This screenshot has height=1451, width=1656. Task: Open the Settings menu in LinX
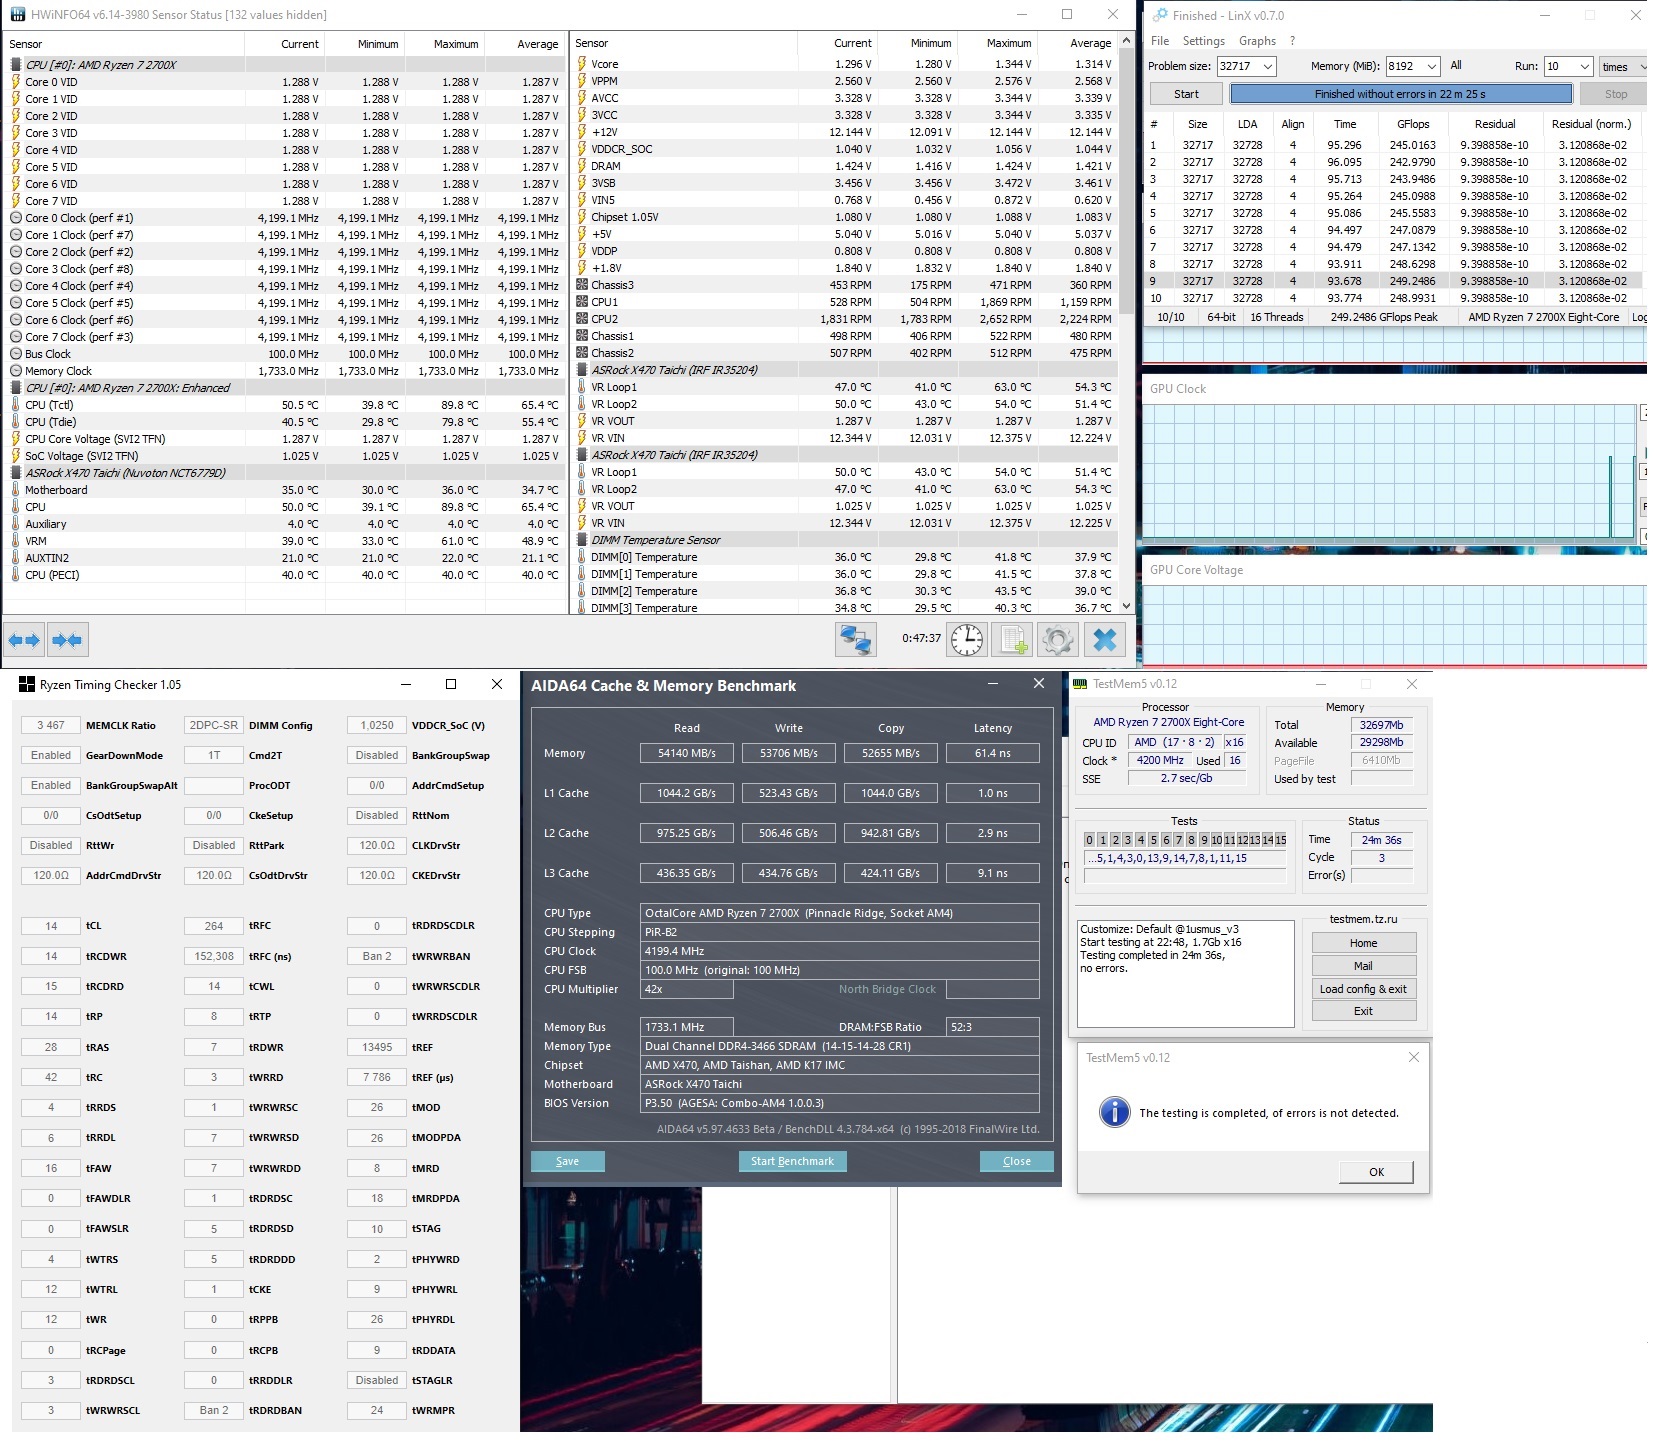click(1203, 41)
